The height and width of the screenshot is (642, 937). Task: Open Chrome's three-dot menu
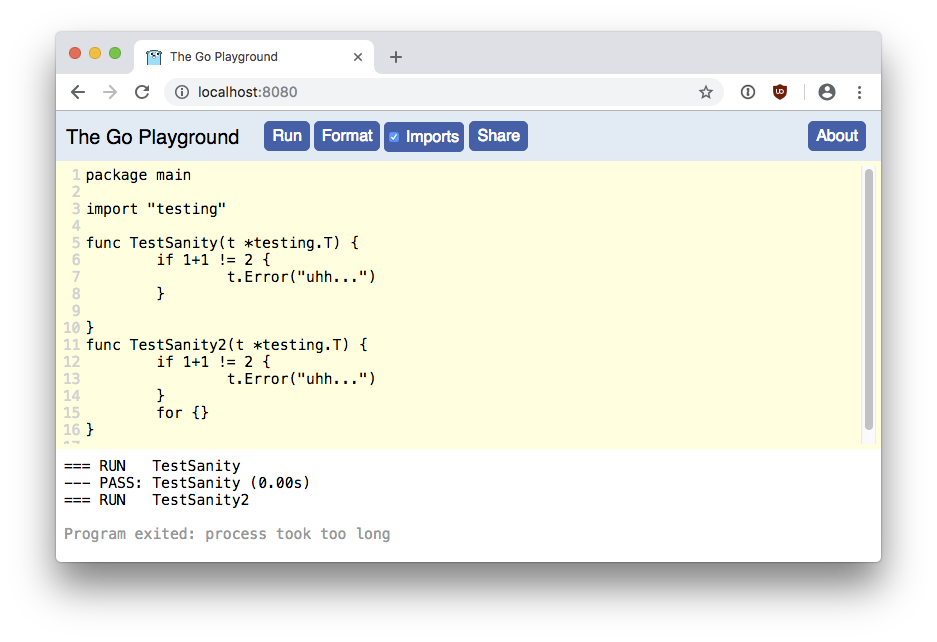(x=859, y=92)
